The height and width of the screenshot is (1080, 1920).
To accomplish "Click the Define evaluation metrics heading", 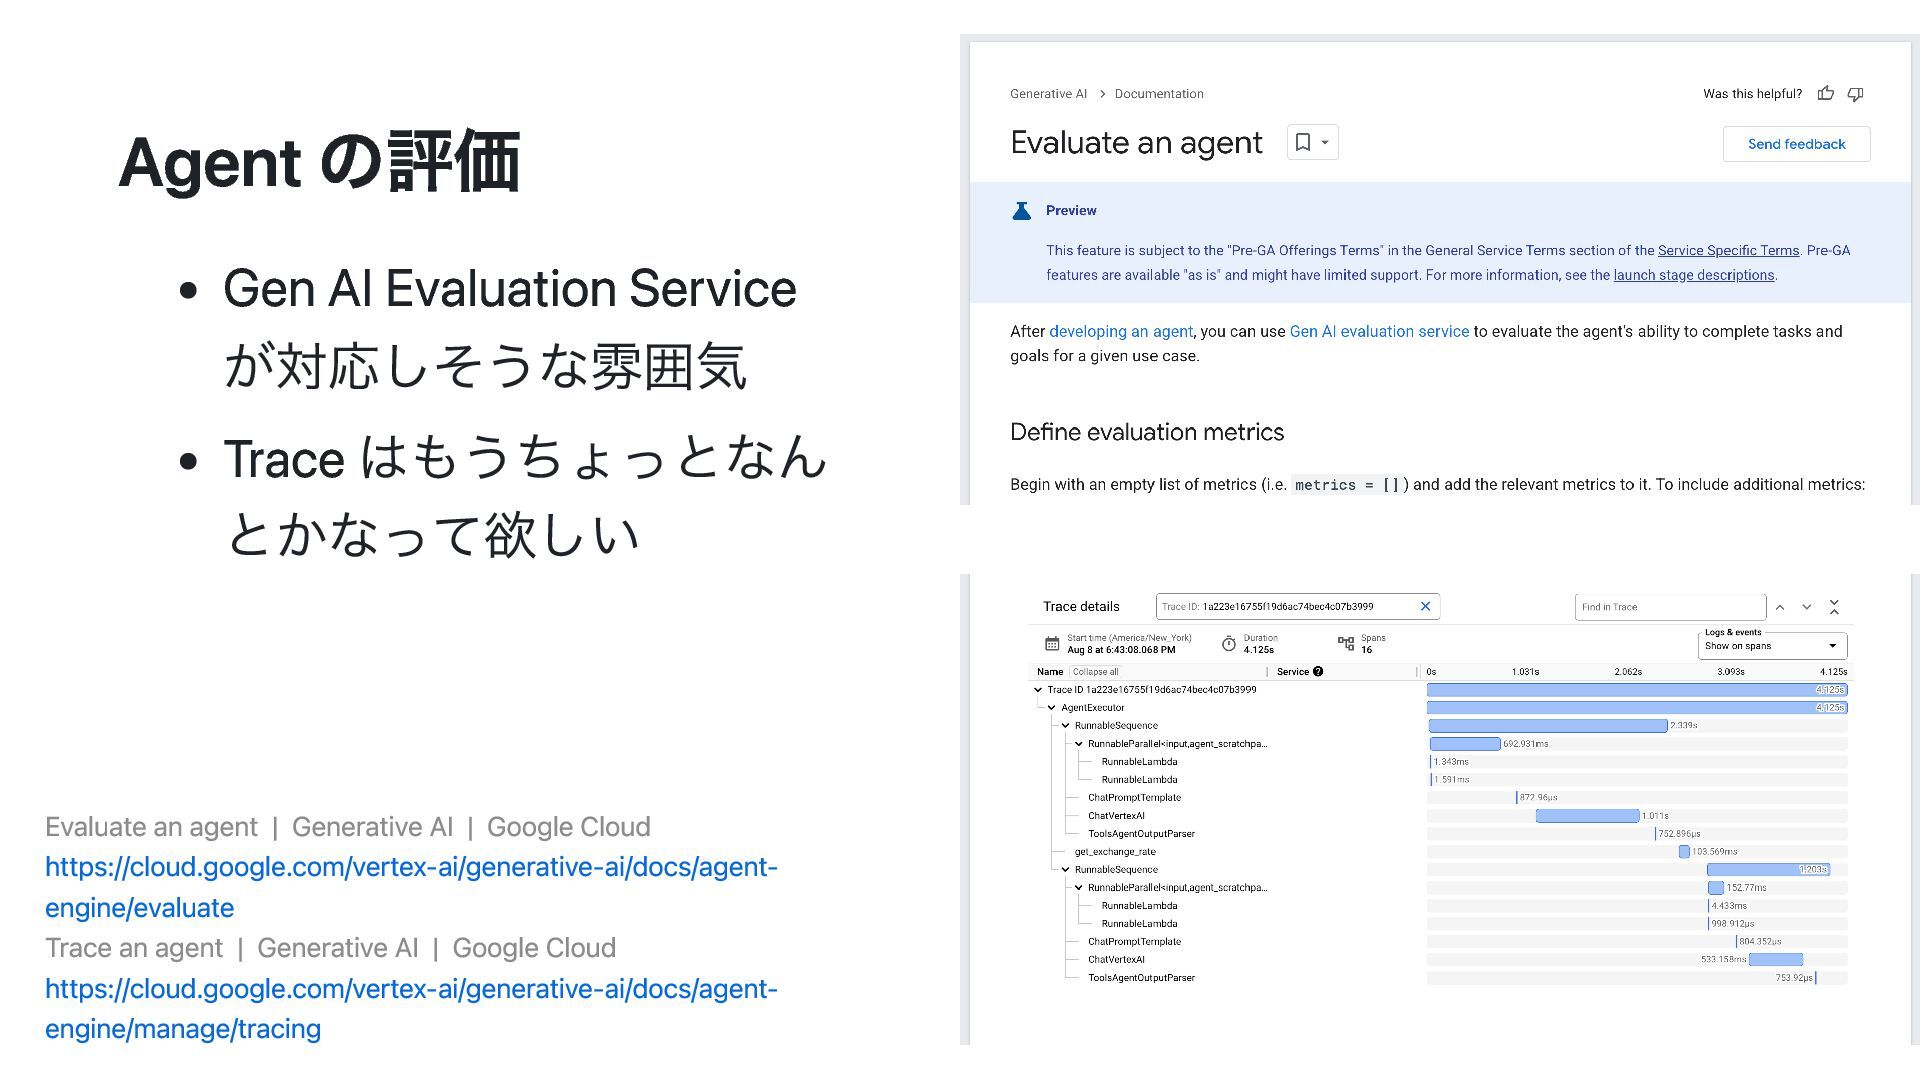I will pyautogui.click(x=1147, y=432).
